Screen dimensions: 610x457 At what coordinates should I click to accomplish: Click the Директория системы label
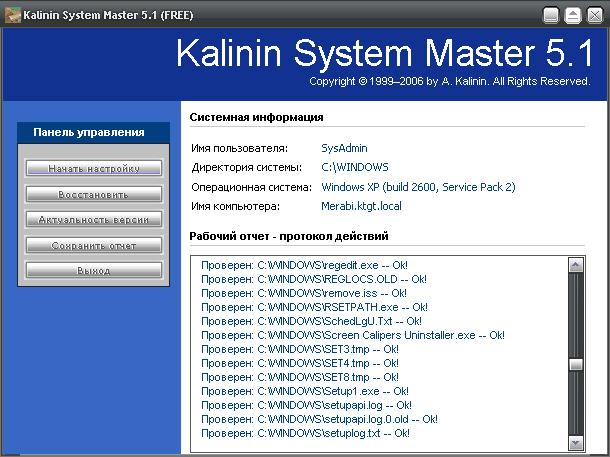[247, 168]
